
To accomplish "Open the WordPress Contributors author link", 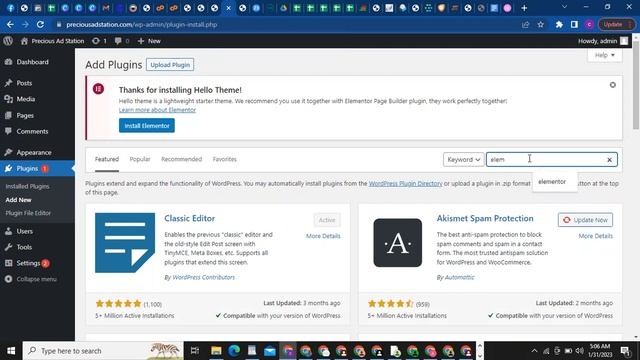I will [x=203, y=277].
